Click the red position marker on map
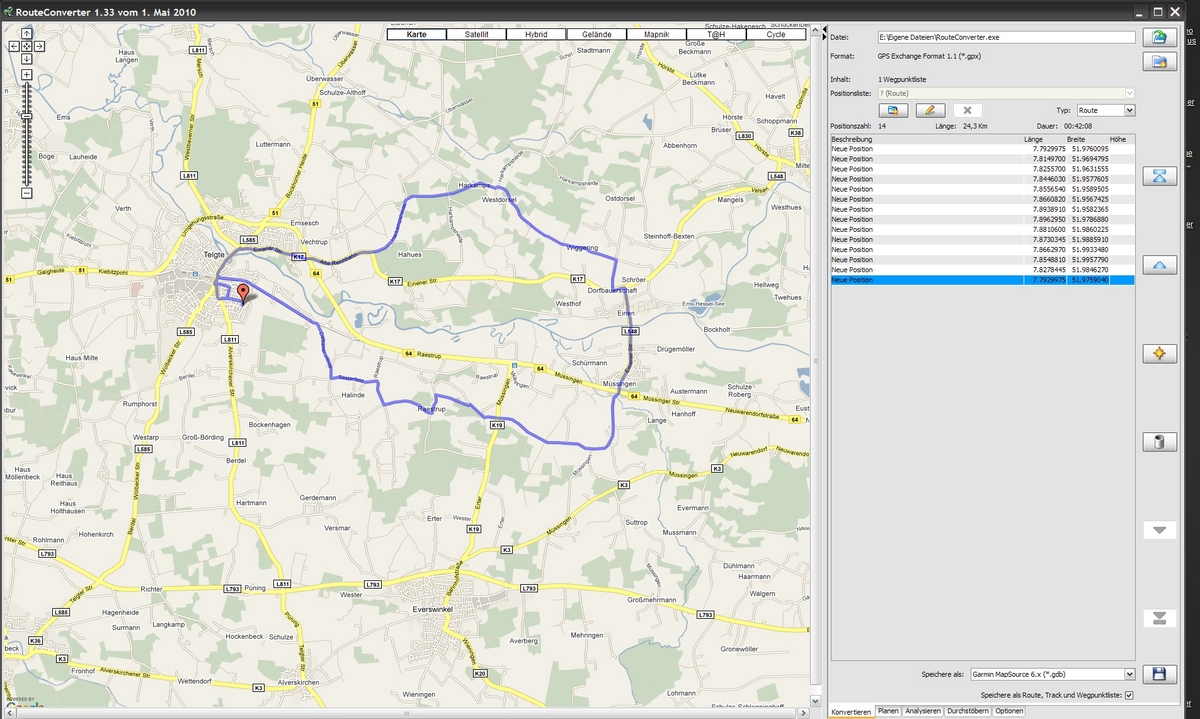 [241, 292]
